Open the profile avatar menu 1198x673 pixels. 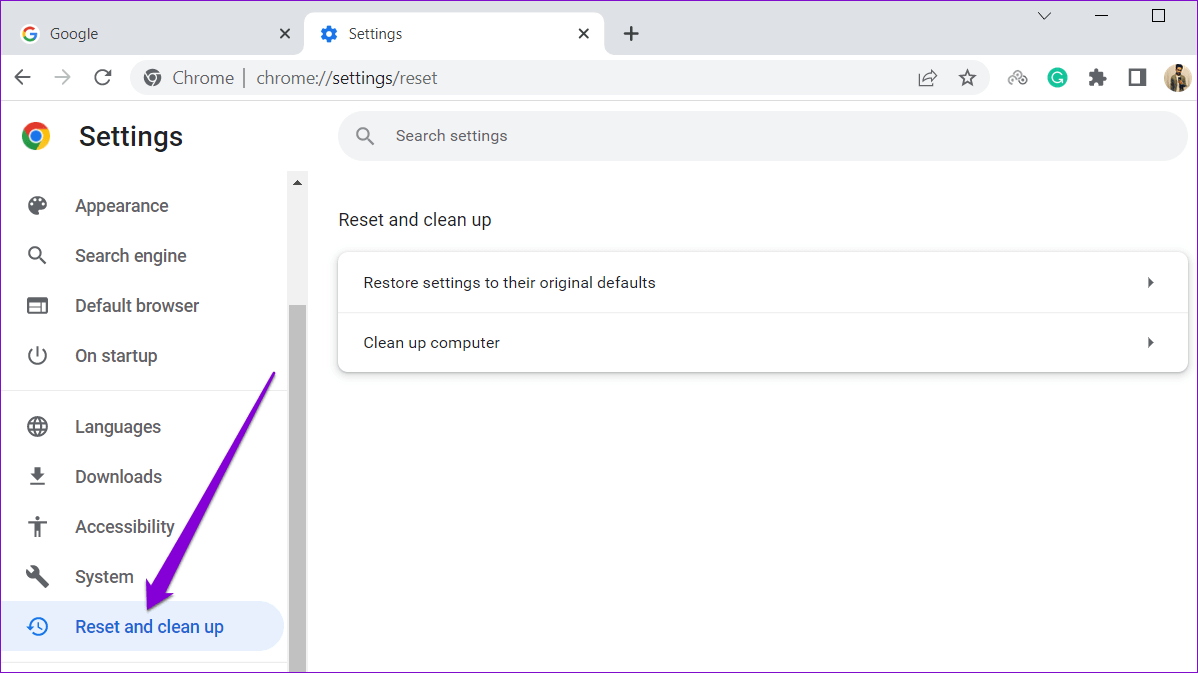[1177, 78]
